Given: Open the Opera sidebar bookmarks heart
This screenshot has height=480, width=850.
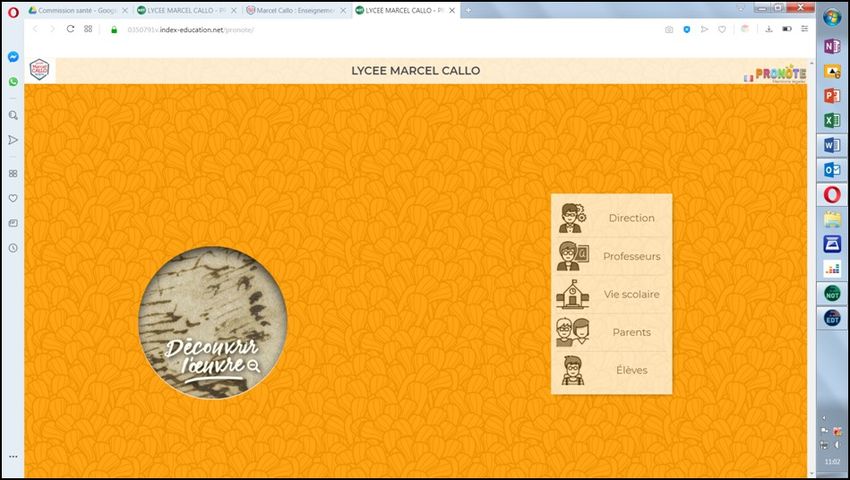Looking at the screenshot, I should pos(13,198).
